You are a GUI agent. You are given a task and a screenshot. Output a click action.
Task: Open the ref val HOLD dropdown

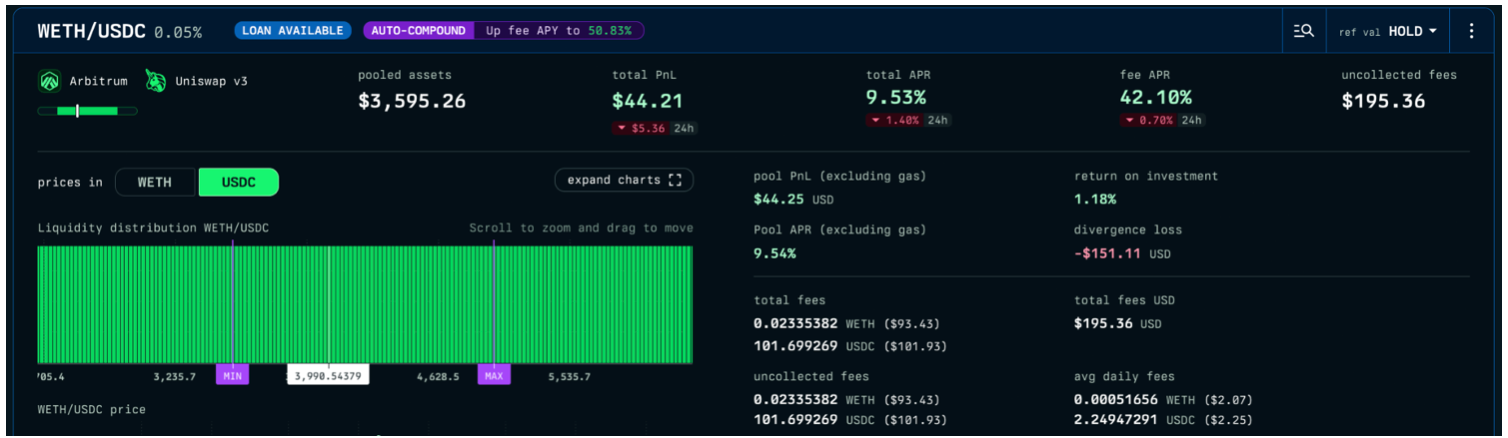[x=1388, y=31]
